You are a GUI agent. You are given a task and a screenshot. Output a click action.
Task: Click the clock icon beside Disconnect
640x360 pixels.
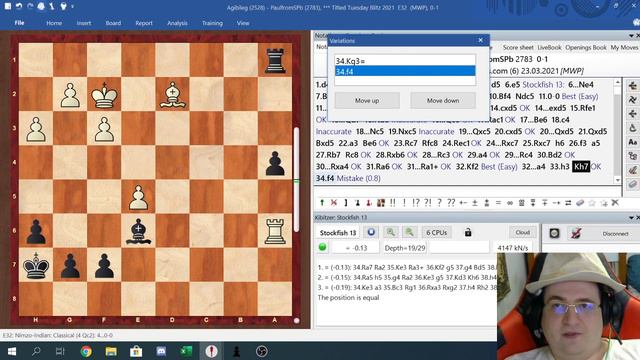pyautogui.click(x=554, y=233)
